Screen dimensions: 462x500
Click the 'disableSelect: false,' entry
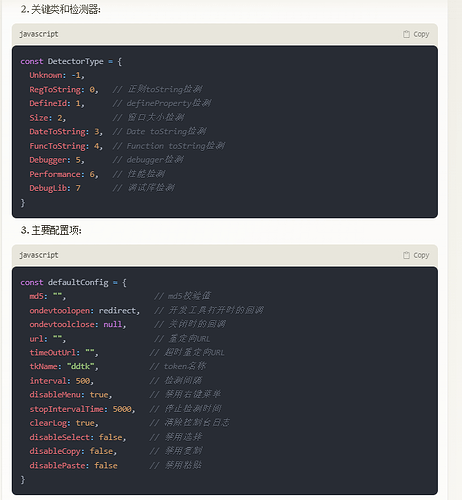pos(78,438)
